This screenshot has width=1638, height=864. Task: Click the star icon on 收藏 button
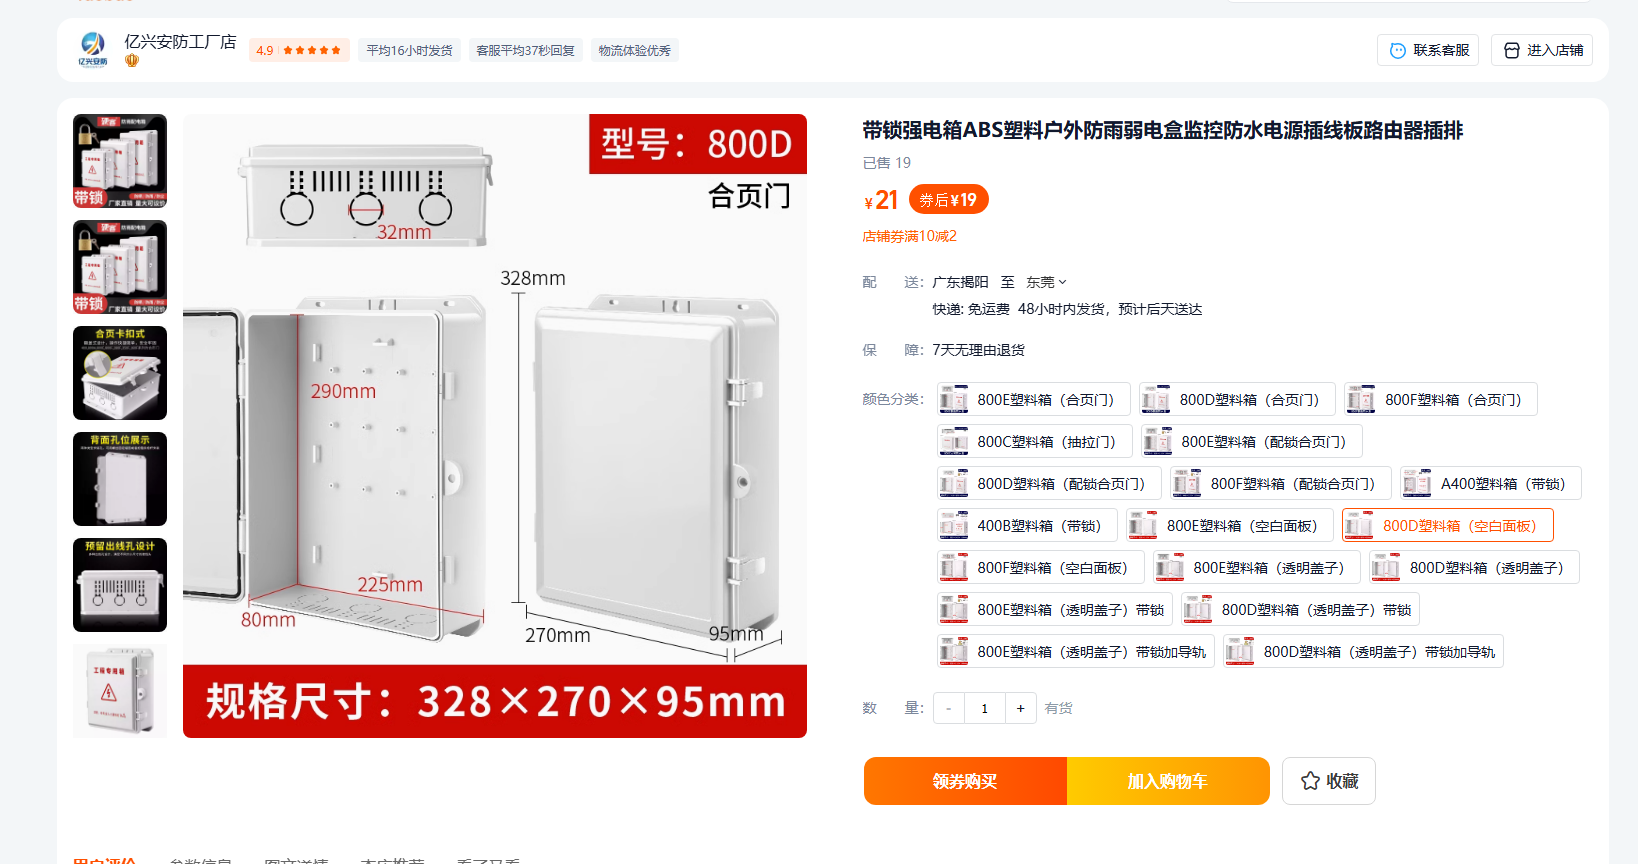click(x=1310, y=781)
